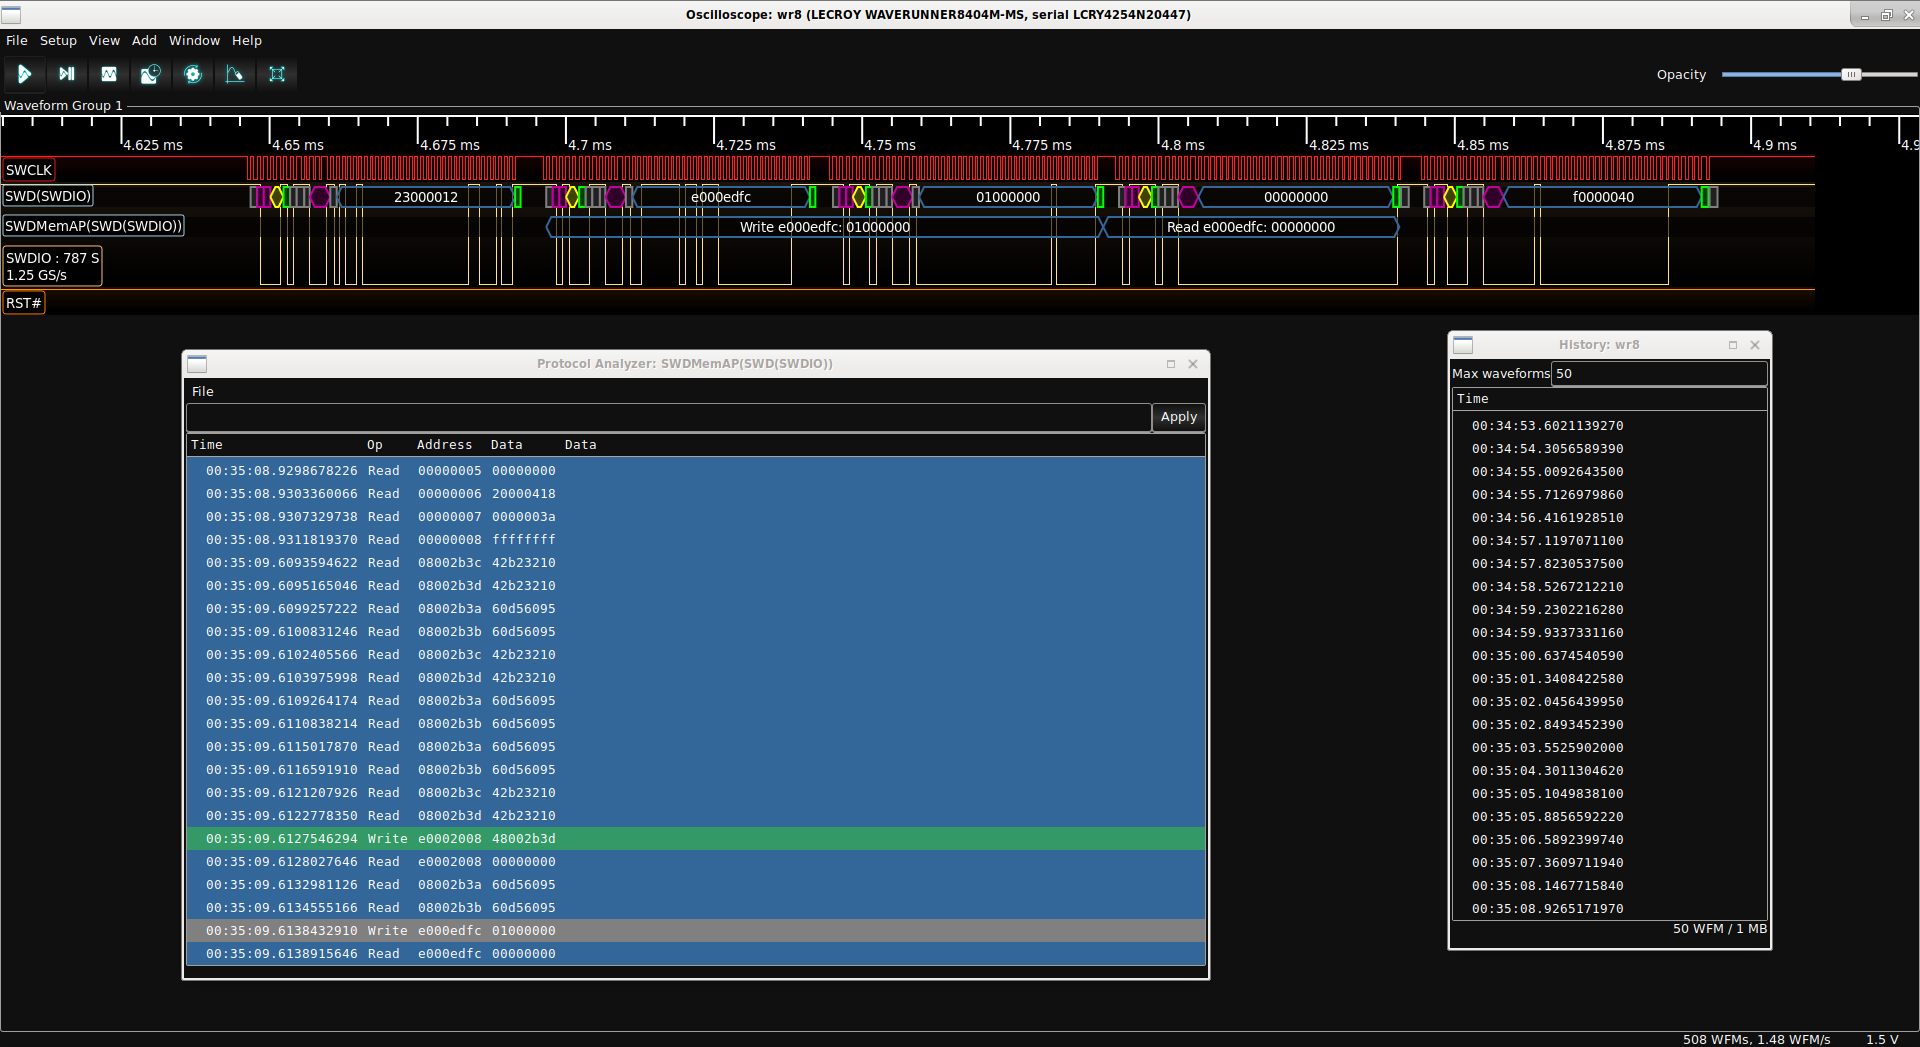Click the f0000040 decoded SWD packet
The height and width of the screenshot is (1047, 1920).
coord(1603,197)
